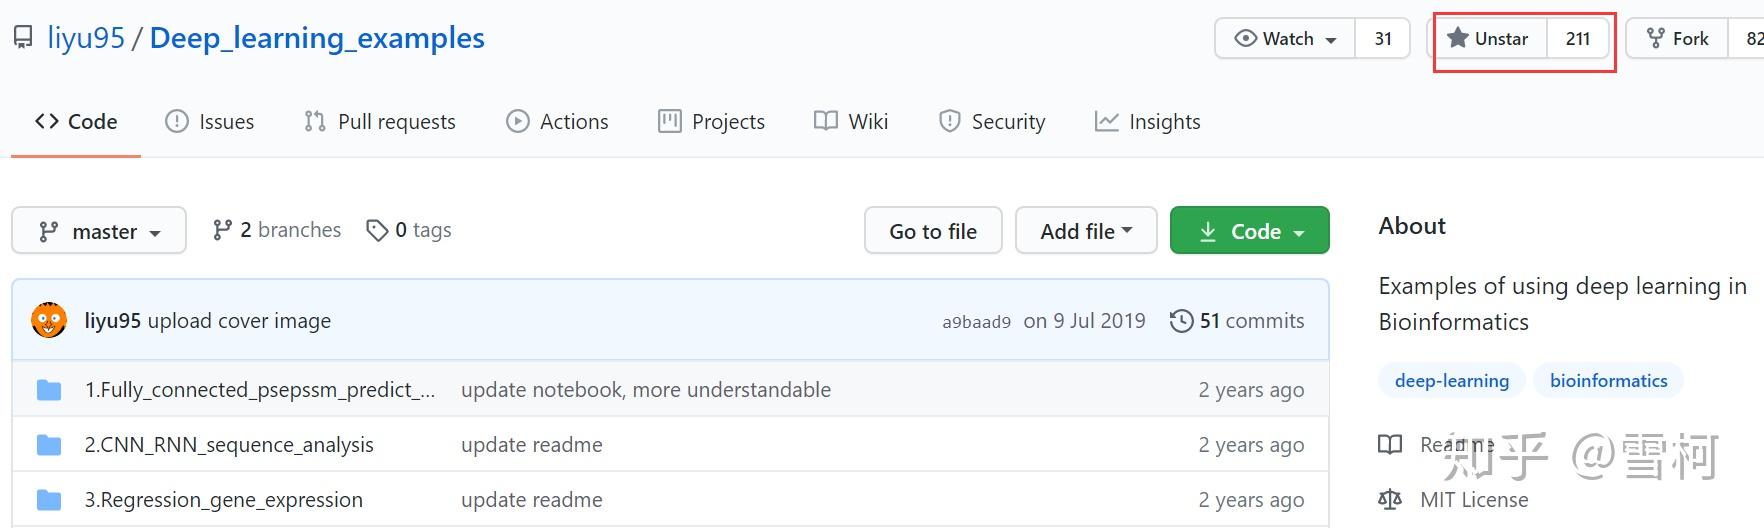Image resolution: width=1764 pixels, height=528 pixels.
Task: Click folder icon for 3.Regression_gene_expression
Action: [49, 500]
